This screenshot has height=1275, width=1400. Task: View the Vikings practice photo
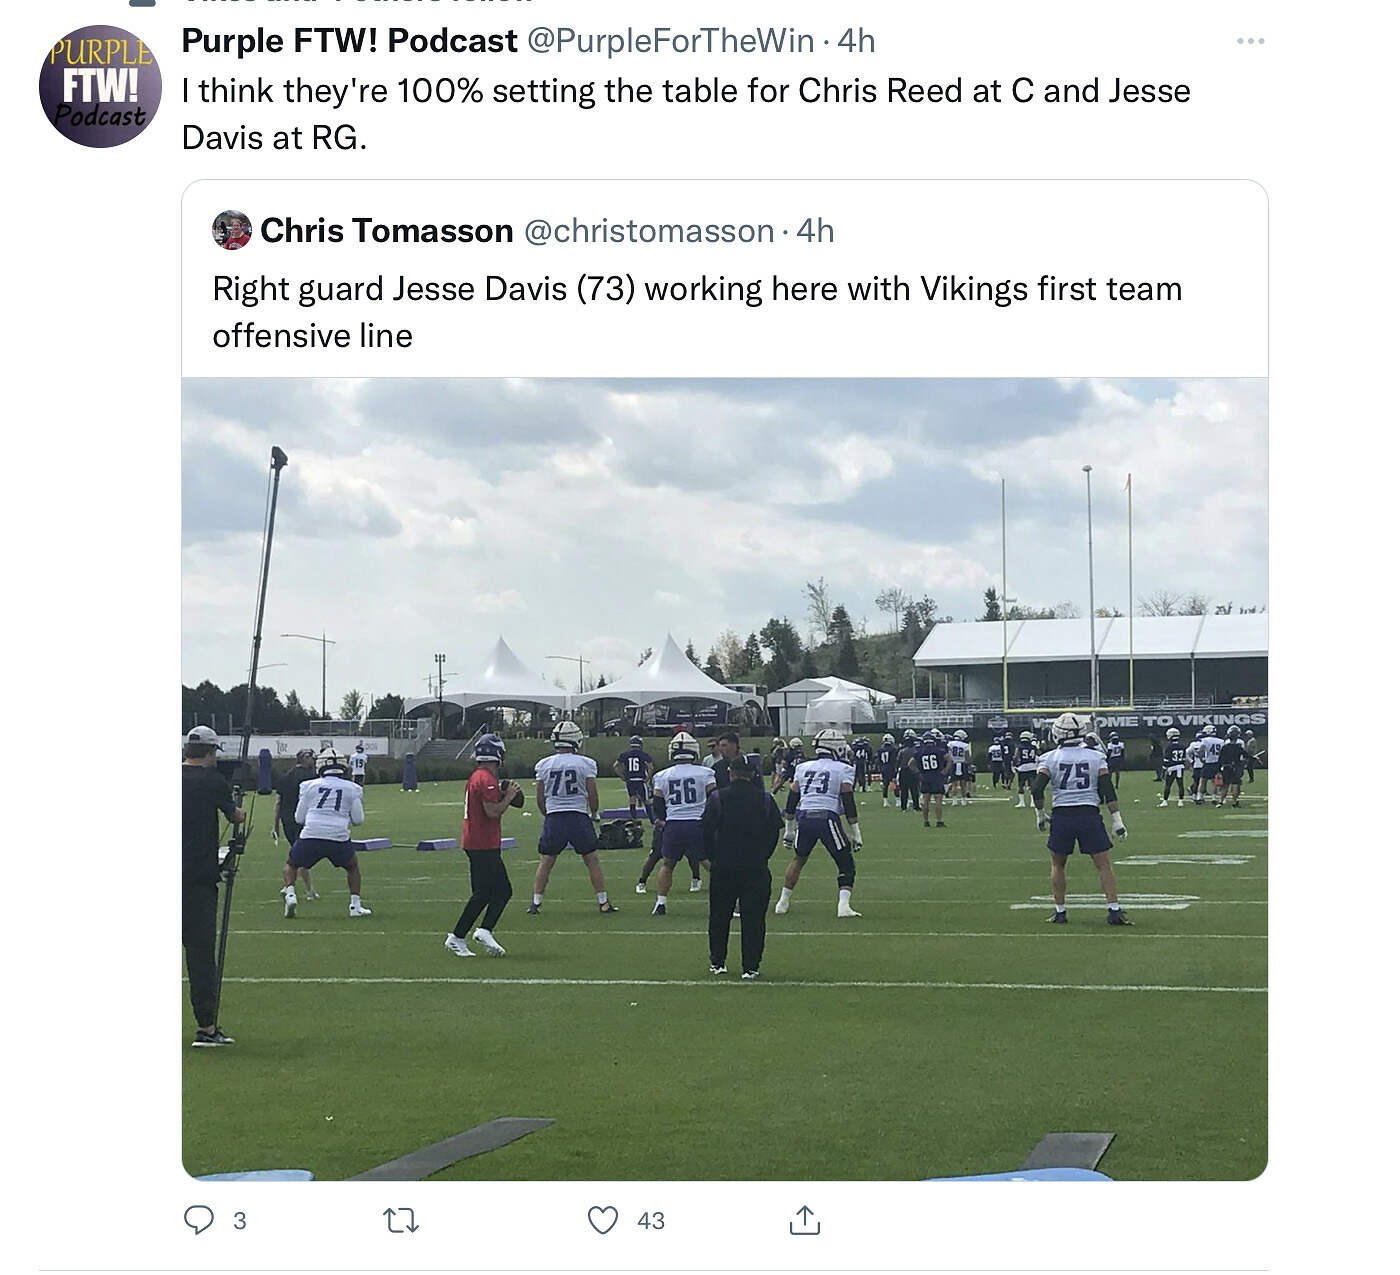725,779
